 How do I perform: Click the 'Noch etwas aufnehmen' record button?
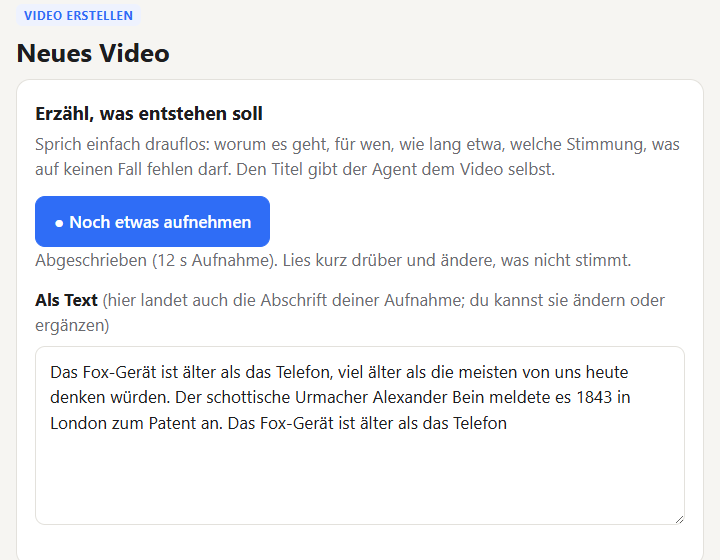pos(152,222)
